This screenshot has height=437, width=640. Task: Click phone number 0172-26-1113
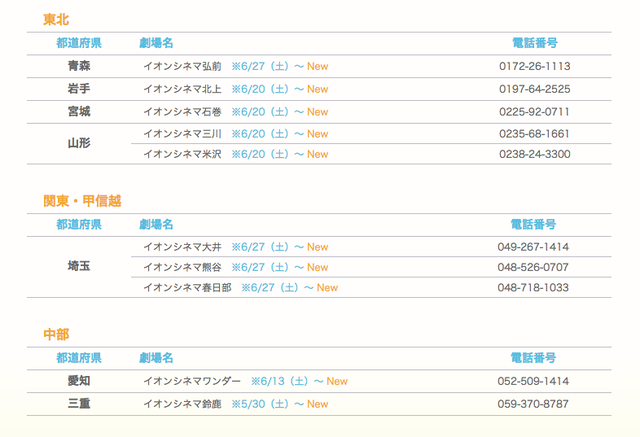(535, 66)
